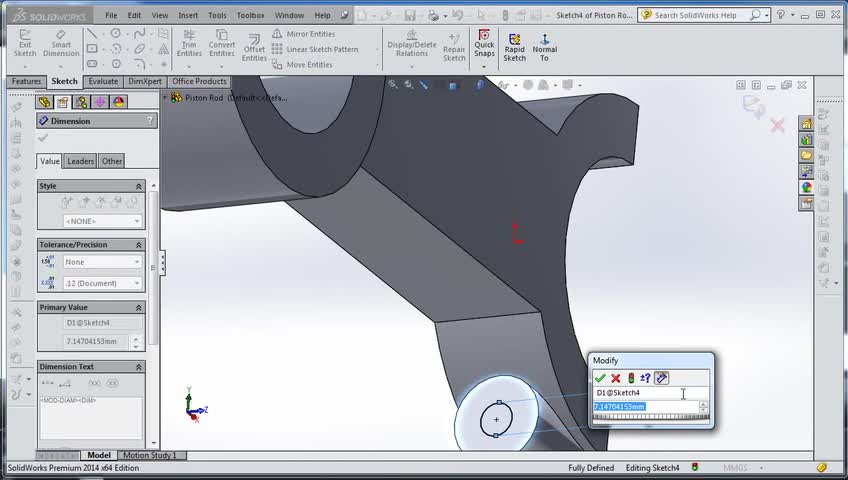The image size is (848, 480).
Task: Switch to the Other tab
Action: 111,161
